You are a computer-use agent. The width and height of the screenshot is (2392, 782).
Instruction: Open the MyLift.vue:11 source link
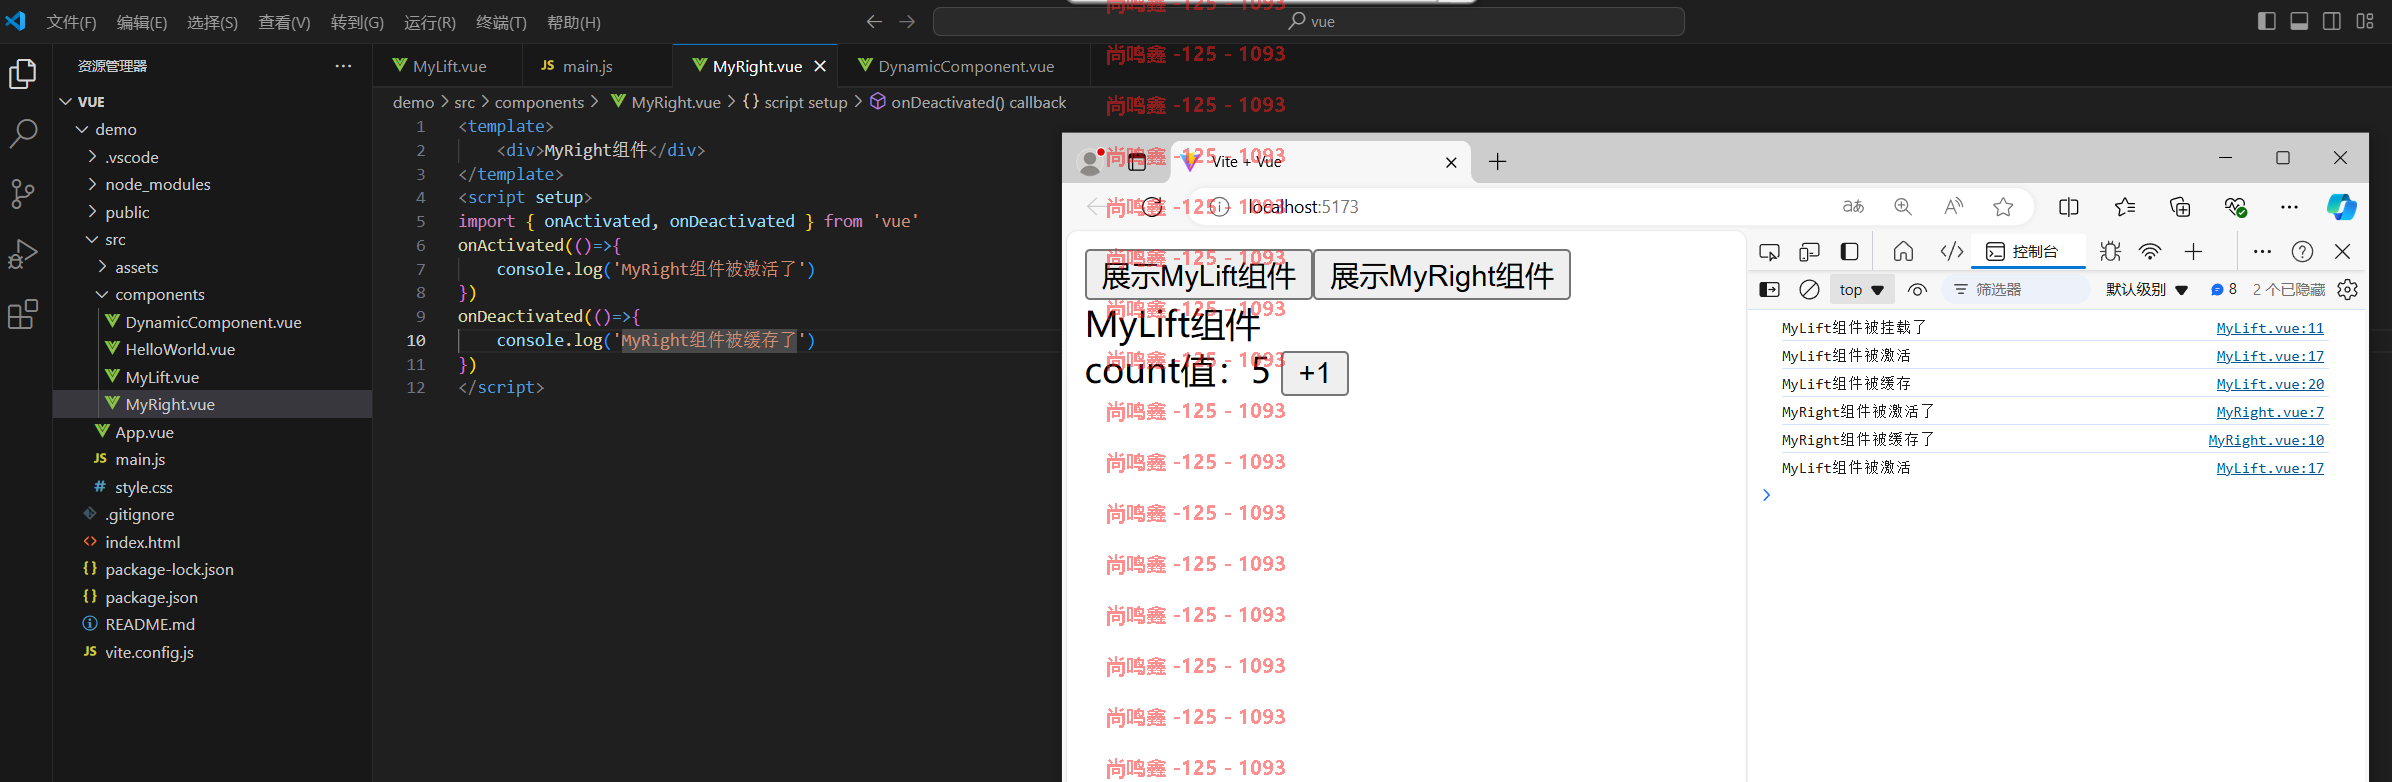[x=2270, y=328]
